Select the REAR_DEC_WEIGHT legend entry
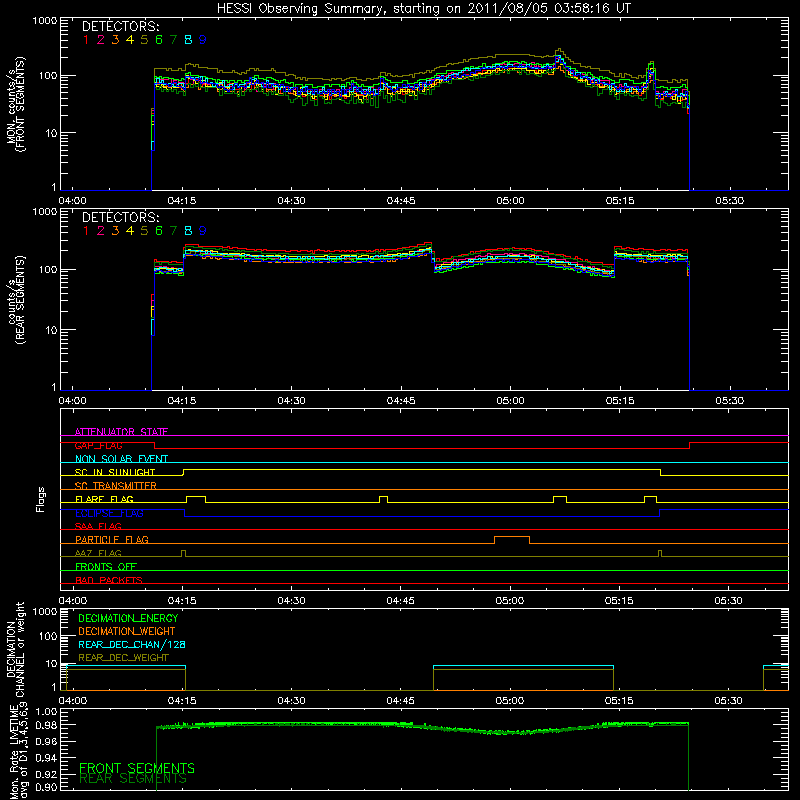This screenshot has height=800, width=800. [x=123, y=658]
